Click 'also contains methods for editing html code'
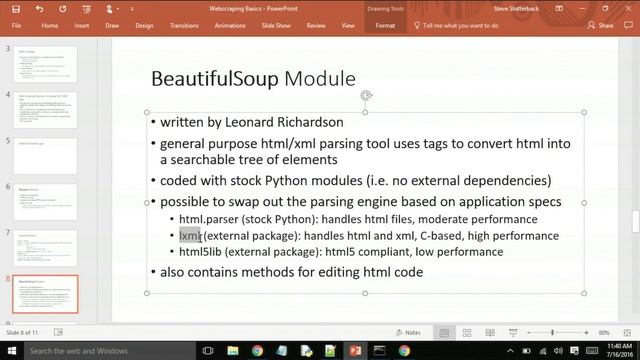 point(291,272)
